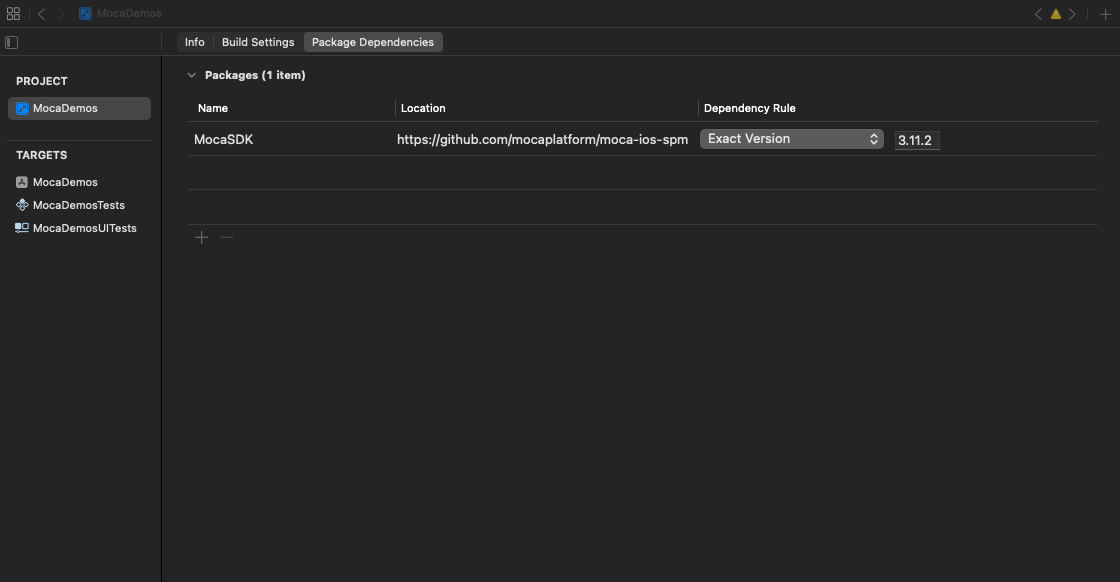1120x582 pixels.
Task: Remove a package with the minus button
Action: (x=226, y=237)
